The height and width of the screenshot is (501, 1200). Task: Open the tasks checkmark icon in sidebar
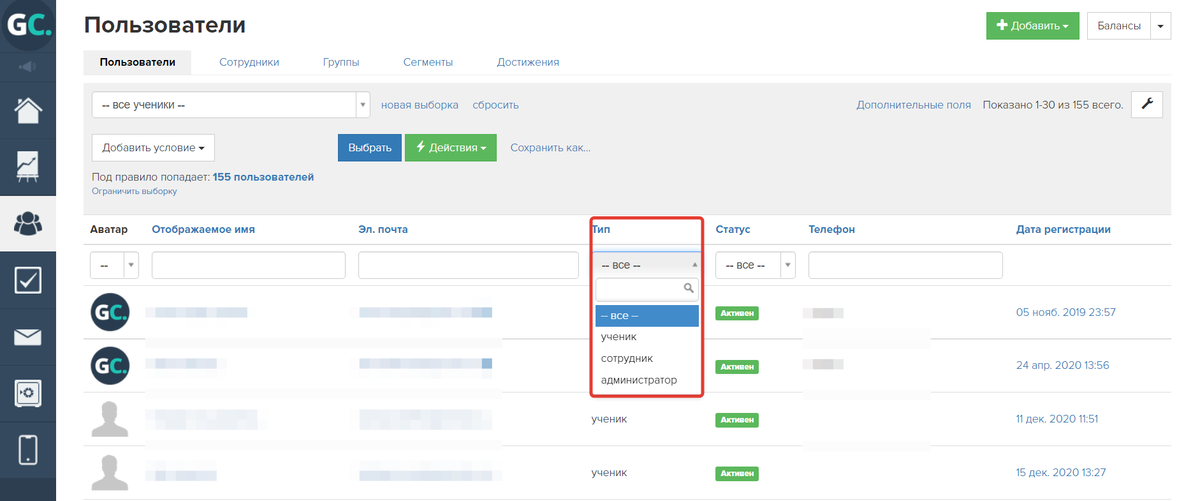[28, 280]
